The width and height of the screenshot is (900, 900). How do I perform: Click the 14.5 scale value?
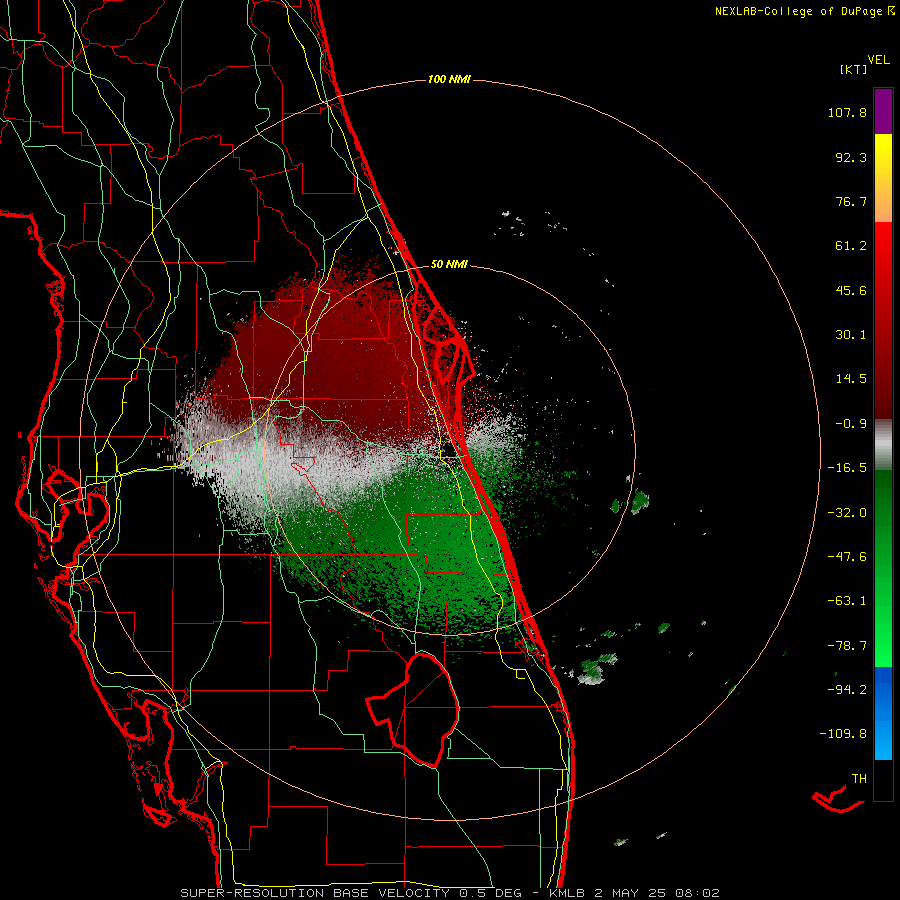[x=851, y=379]
